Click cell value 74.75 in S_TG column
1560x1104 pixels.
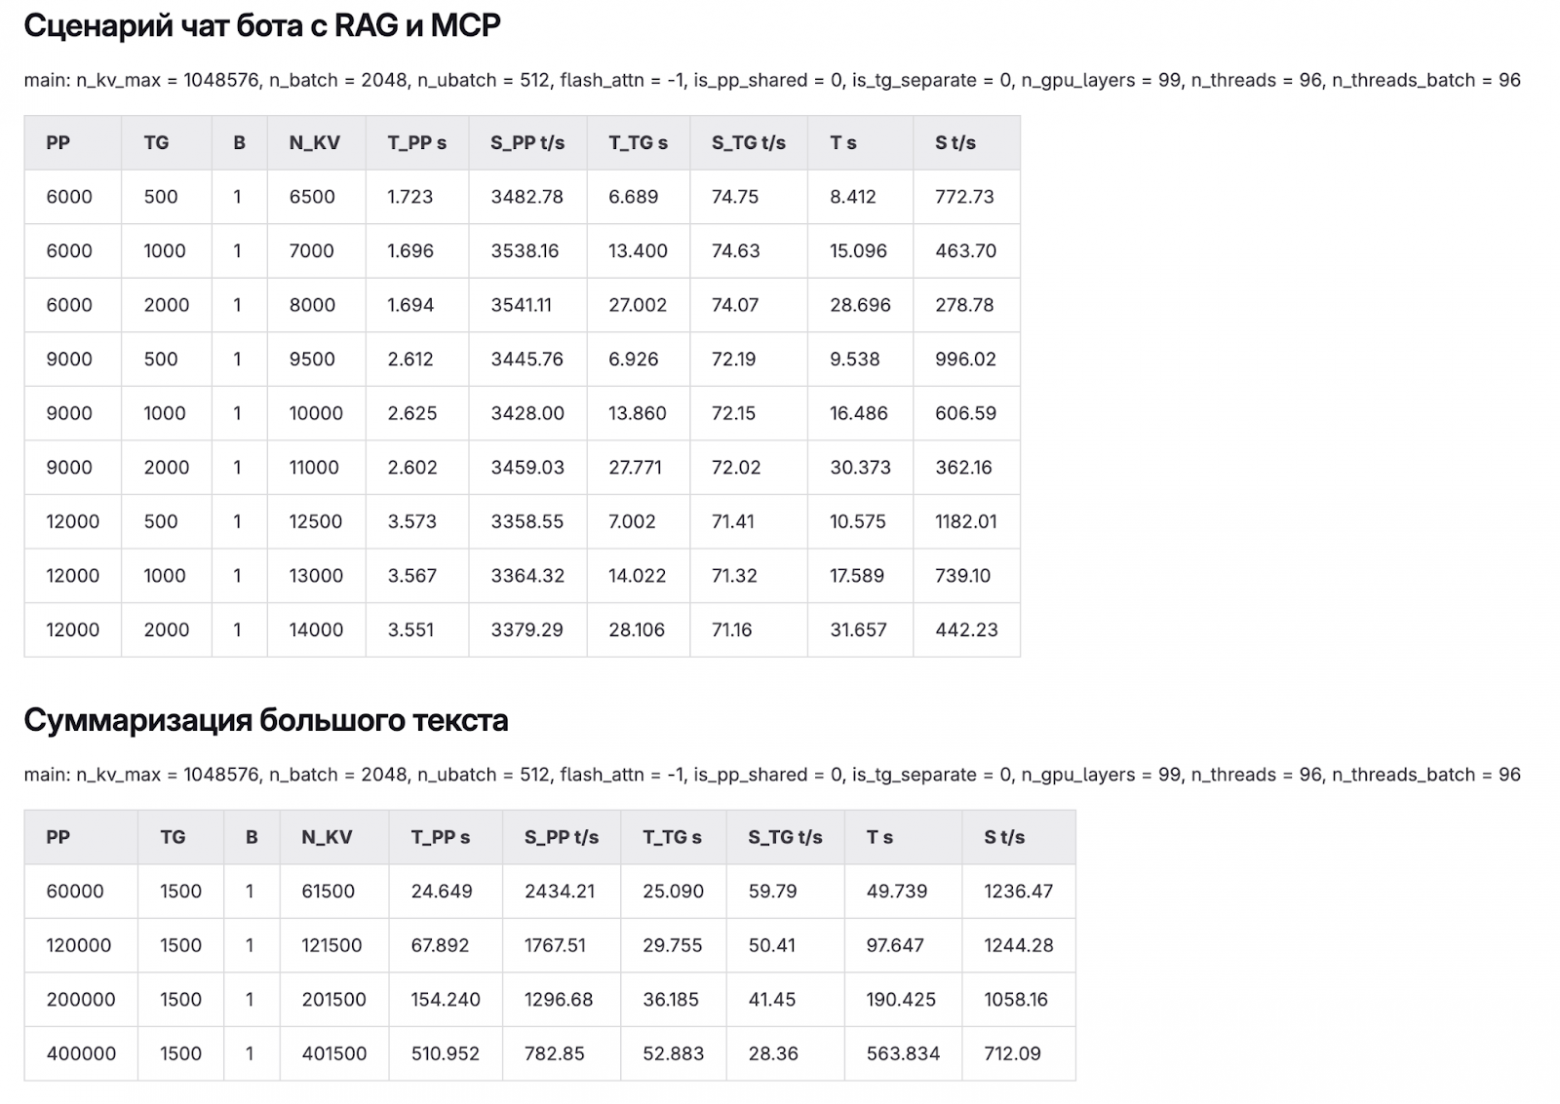tap(735, 197)
